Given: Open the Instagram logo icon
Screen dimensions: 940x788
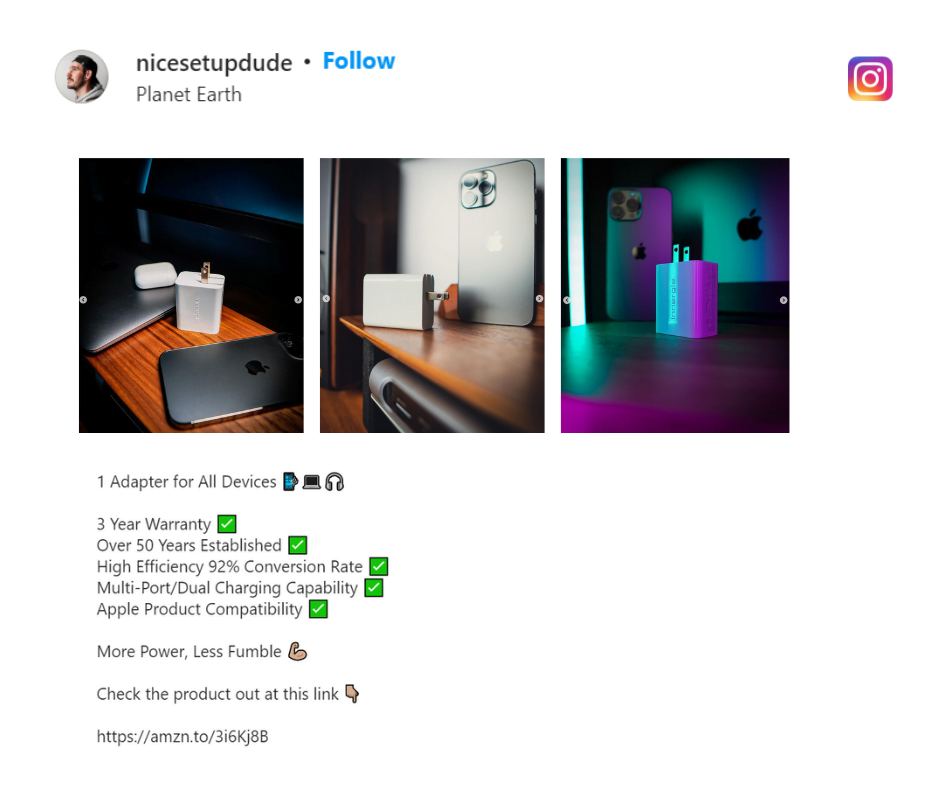Looking at the screenshot, I should (870, 79).
